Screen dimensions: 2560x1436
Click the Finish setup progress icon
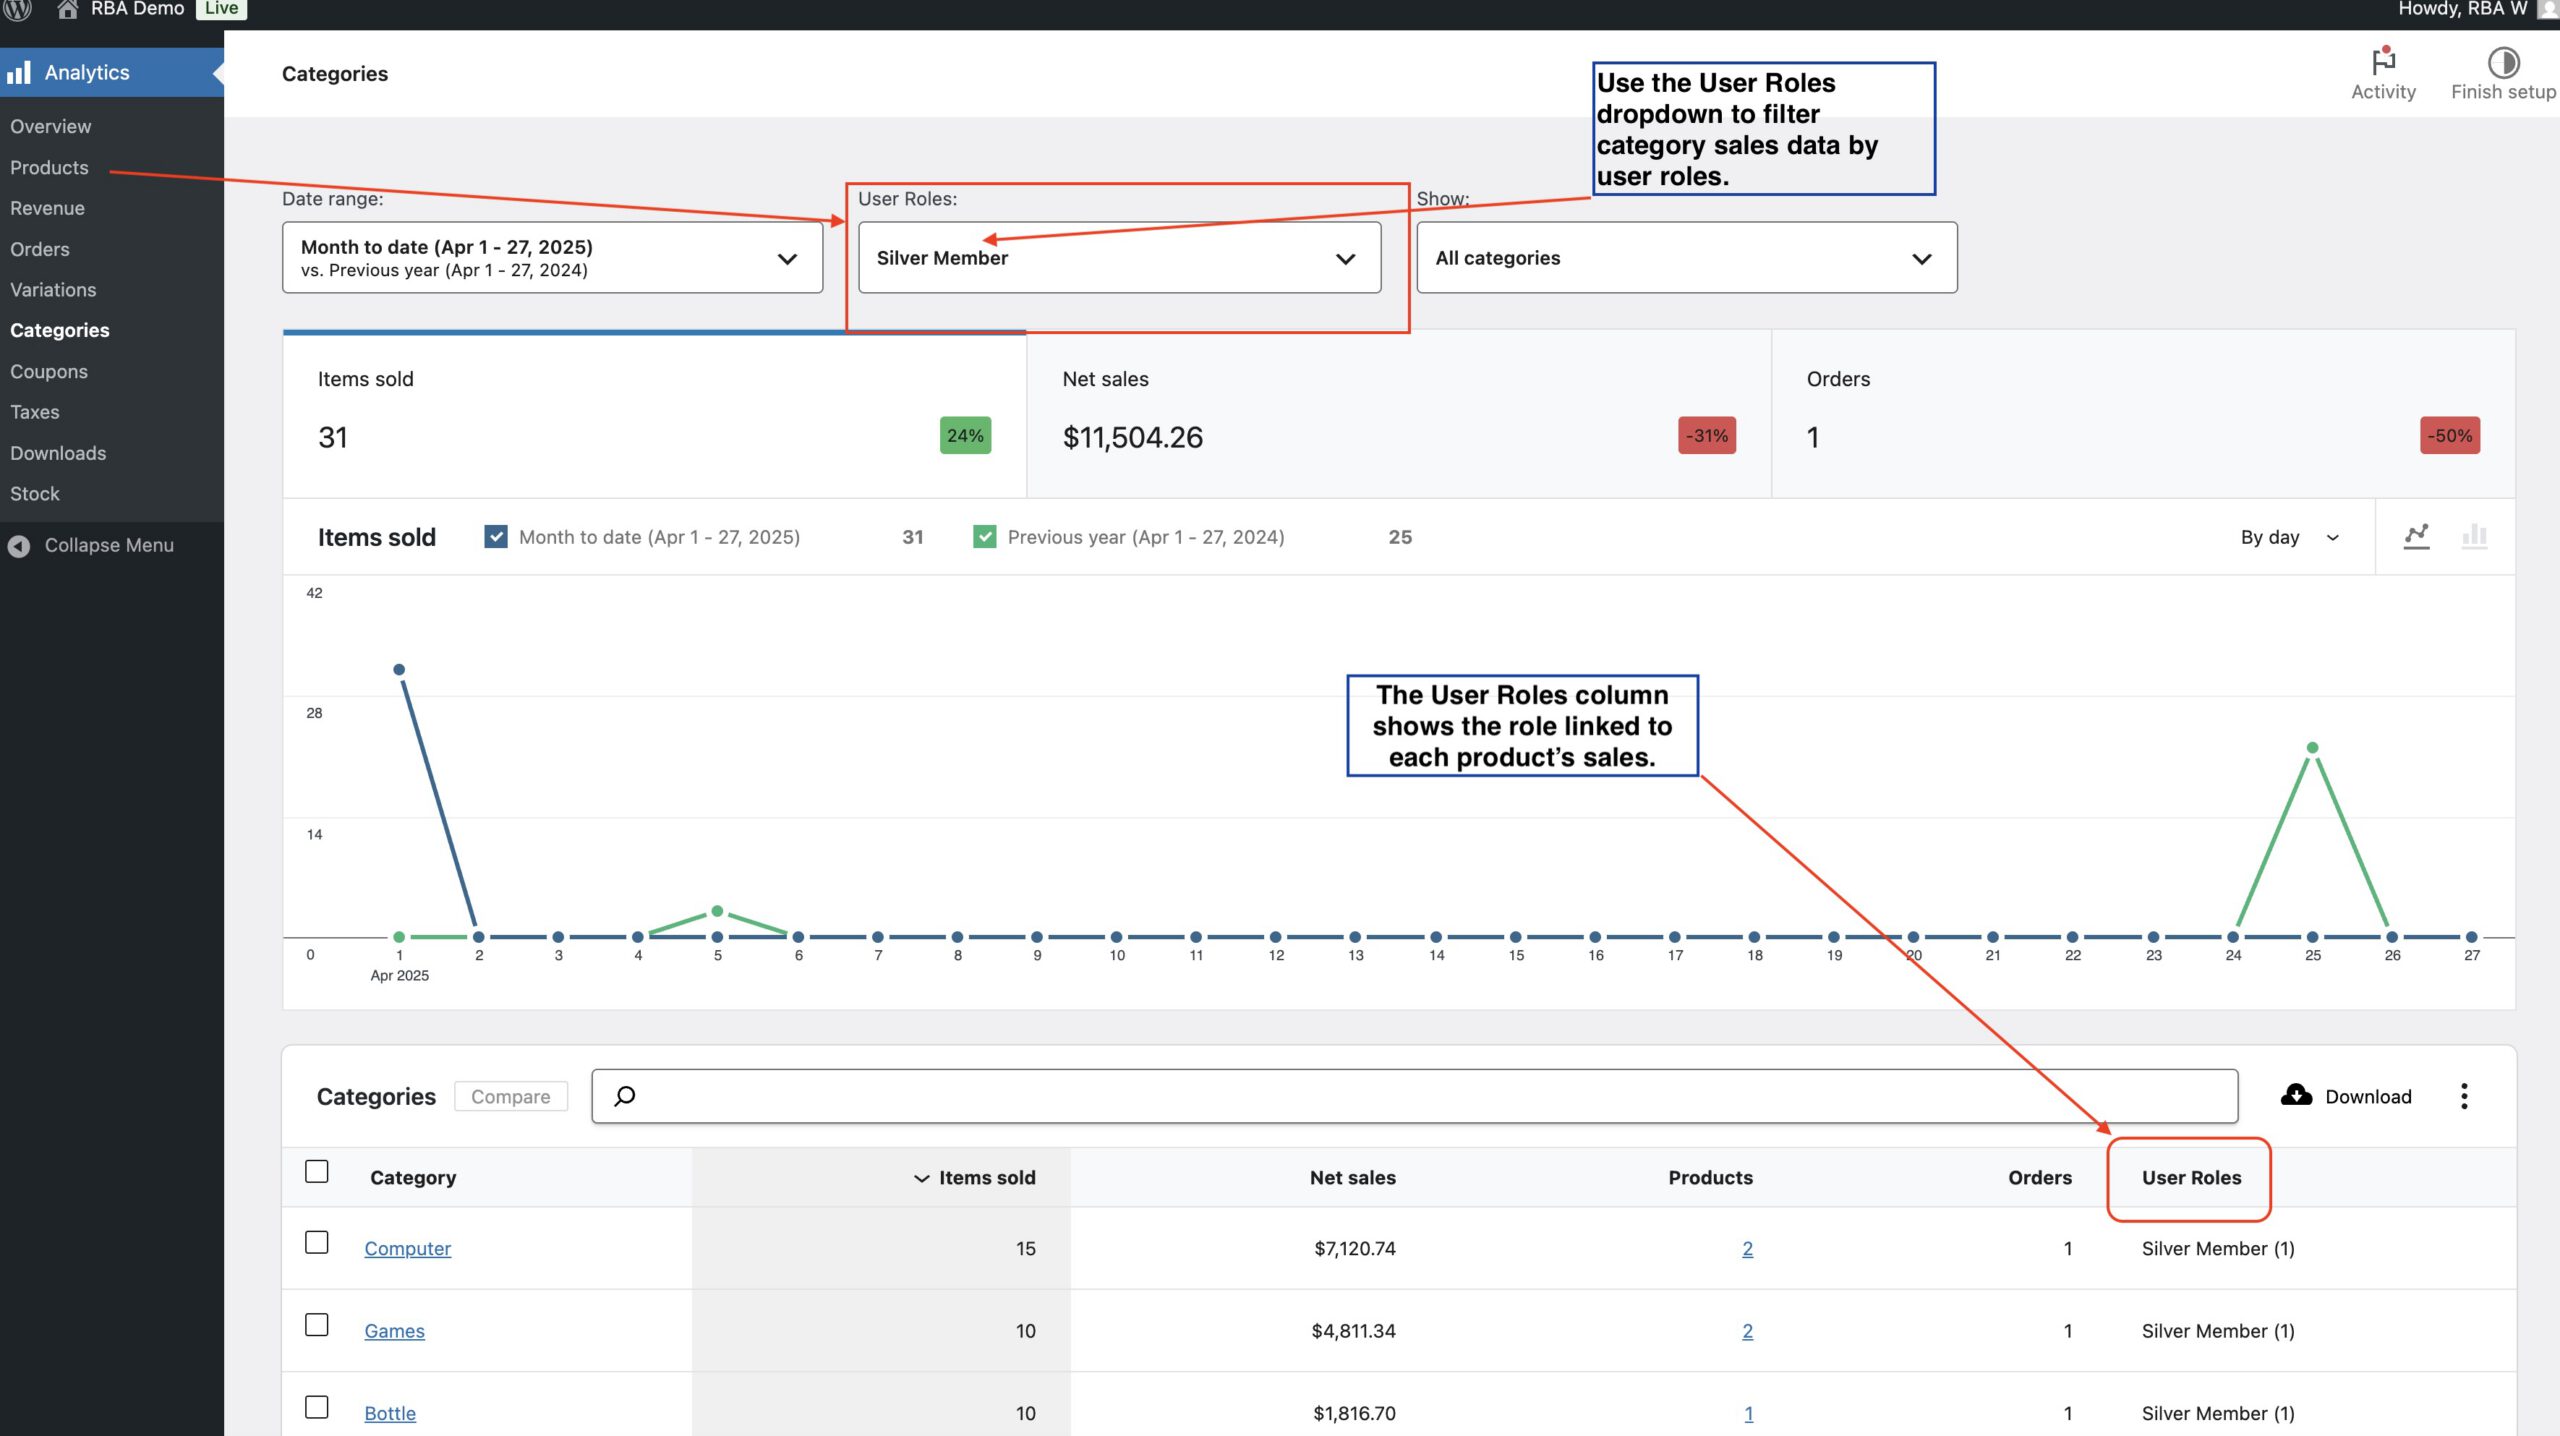pos(2503,63)
